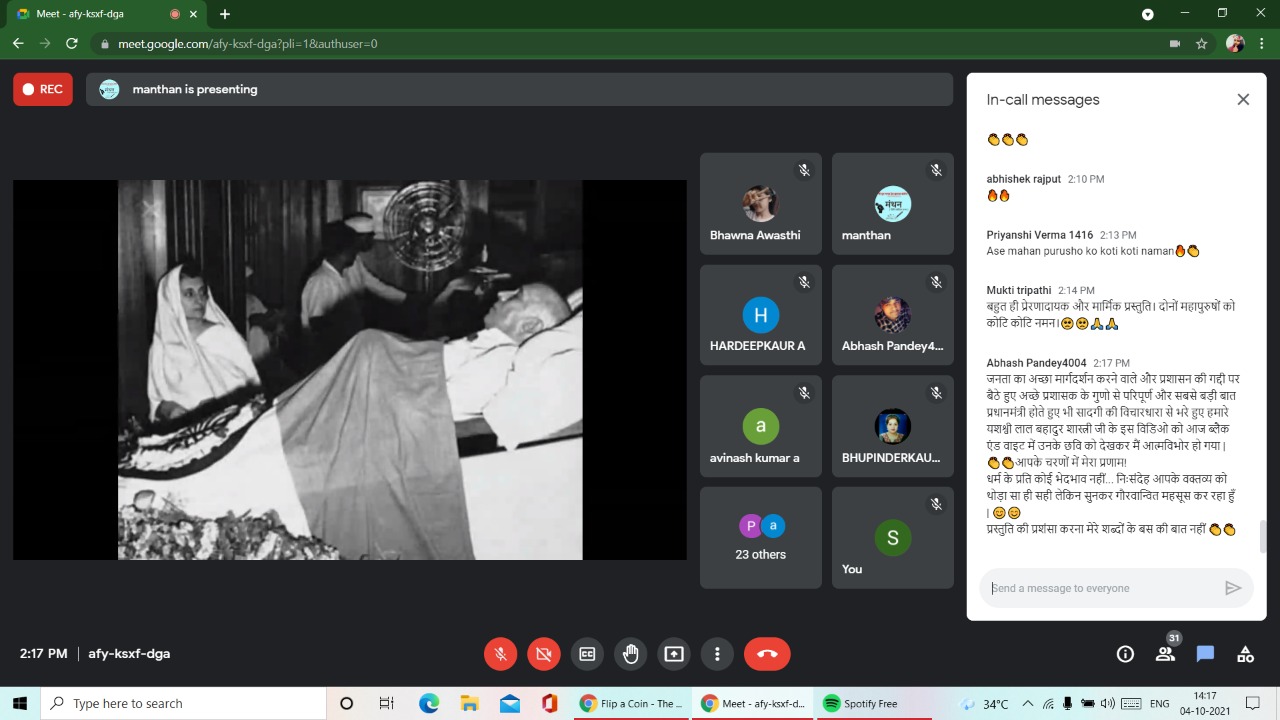This screenshot has height=720, width=1280.
Task: Focus the Send a message input field
Action: 1098,588
